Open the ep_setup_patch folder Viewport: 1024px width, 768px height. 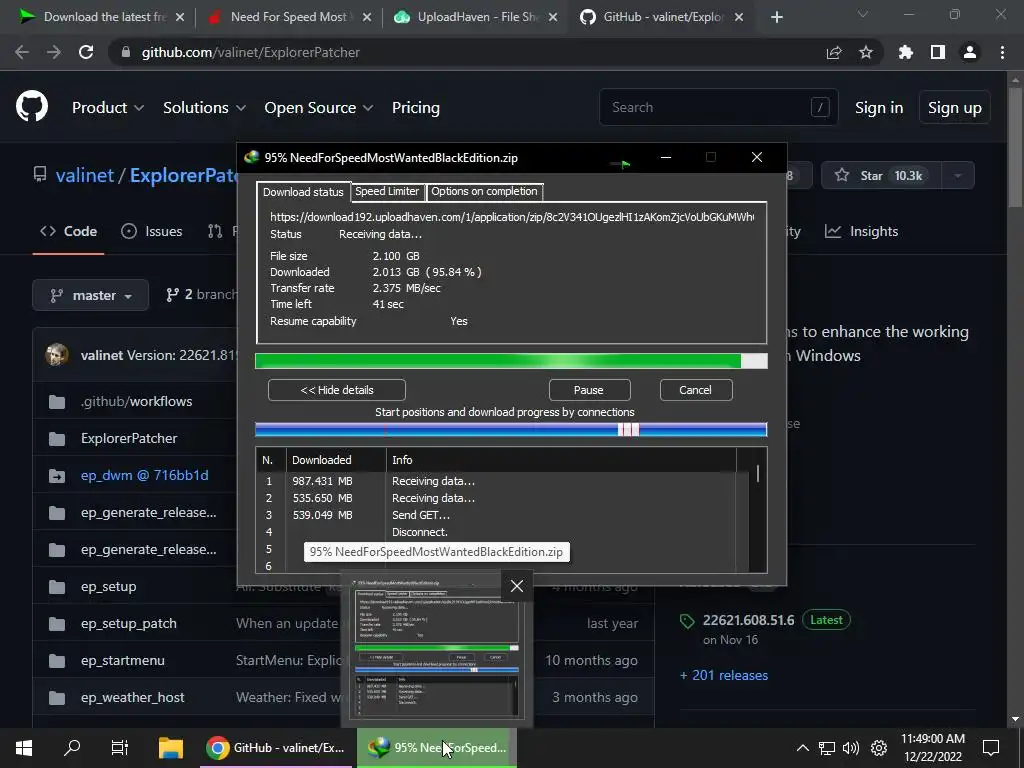click(129, 624)
